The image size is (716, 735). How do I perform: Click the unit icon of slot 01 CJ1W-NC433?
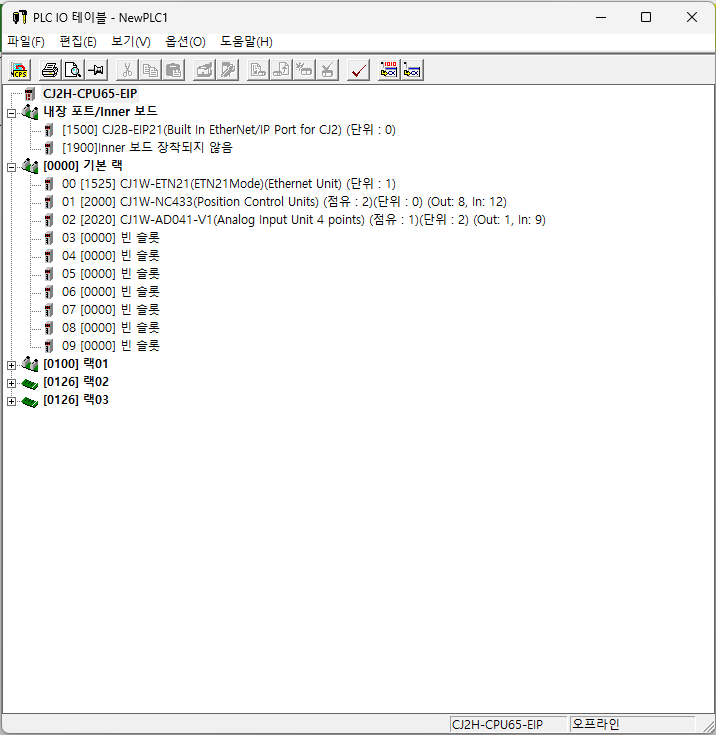49,202
